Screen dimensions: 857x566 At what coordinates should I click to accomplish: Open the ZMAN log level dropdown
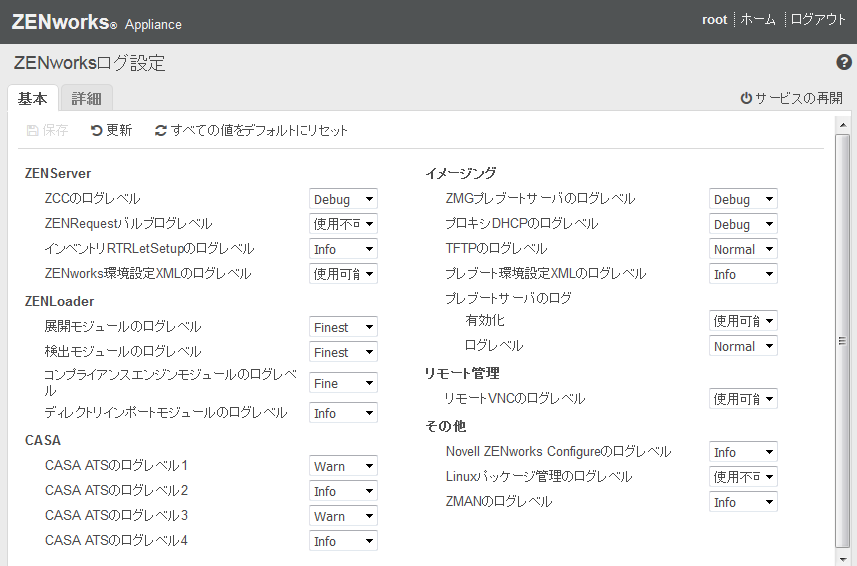pos(743,502)
